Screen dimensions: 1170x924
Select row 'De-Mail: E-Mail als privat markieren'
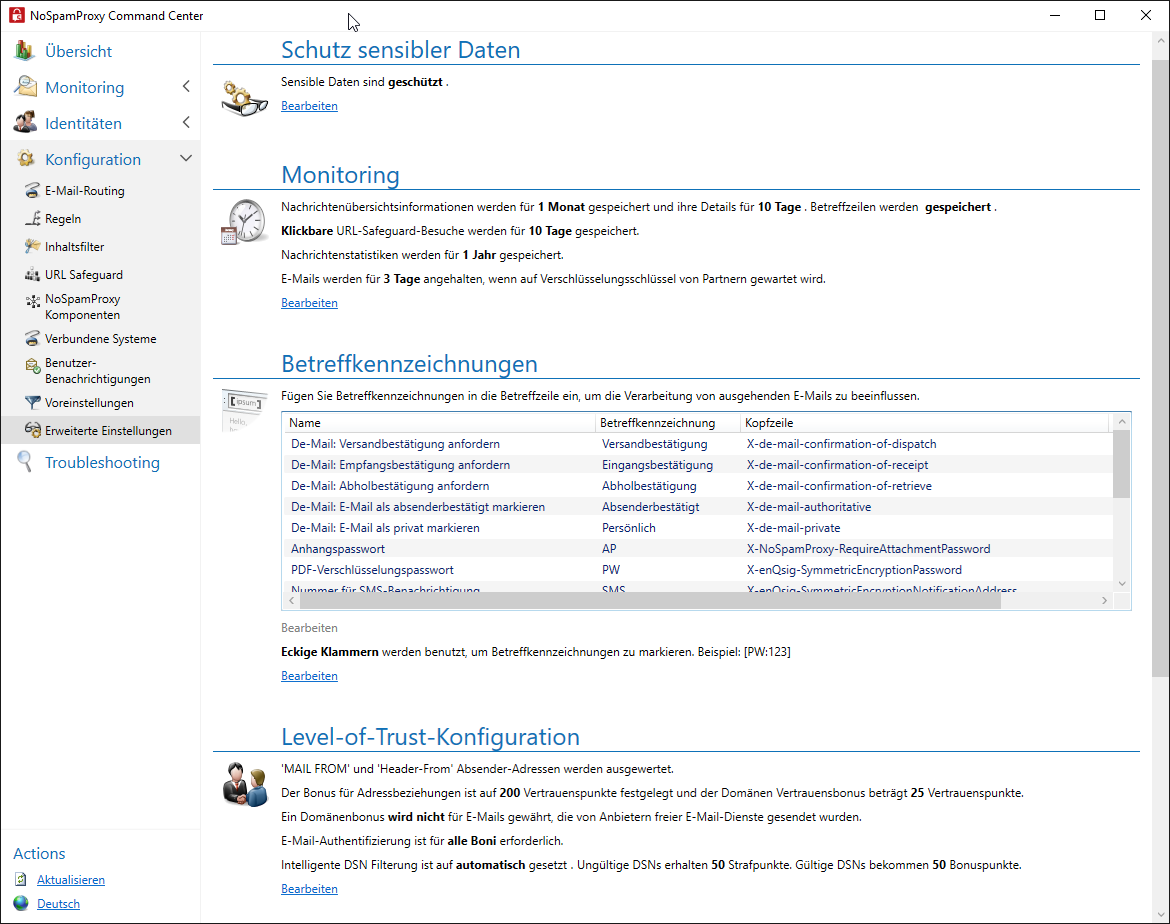698,527
